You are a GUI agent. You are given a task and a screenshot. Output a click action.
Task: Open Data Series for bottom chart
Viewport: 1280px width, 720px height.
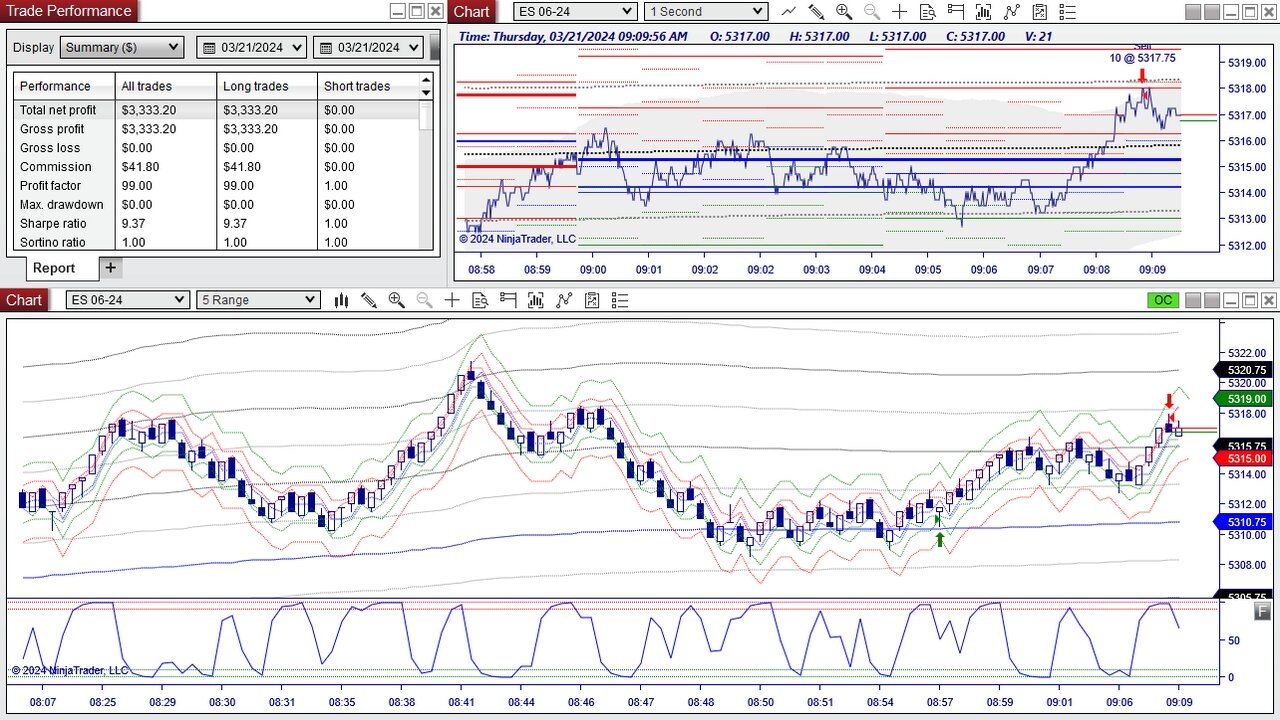[x=536, y=300]
